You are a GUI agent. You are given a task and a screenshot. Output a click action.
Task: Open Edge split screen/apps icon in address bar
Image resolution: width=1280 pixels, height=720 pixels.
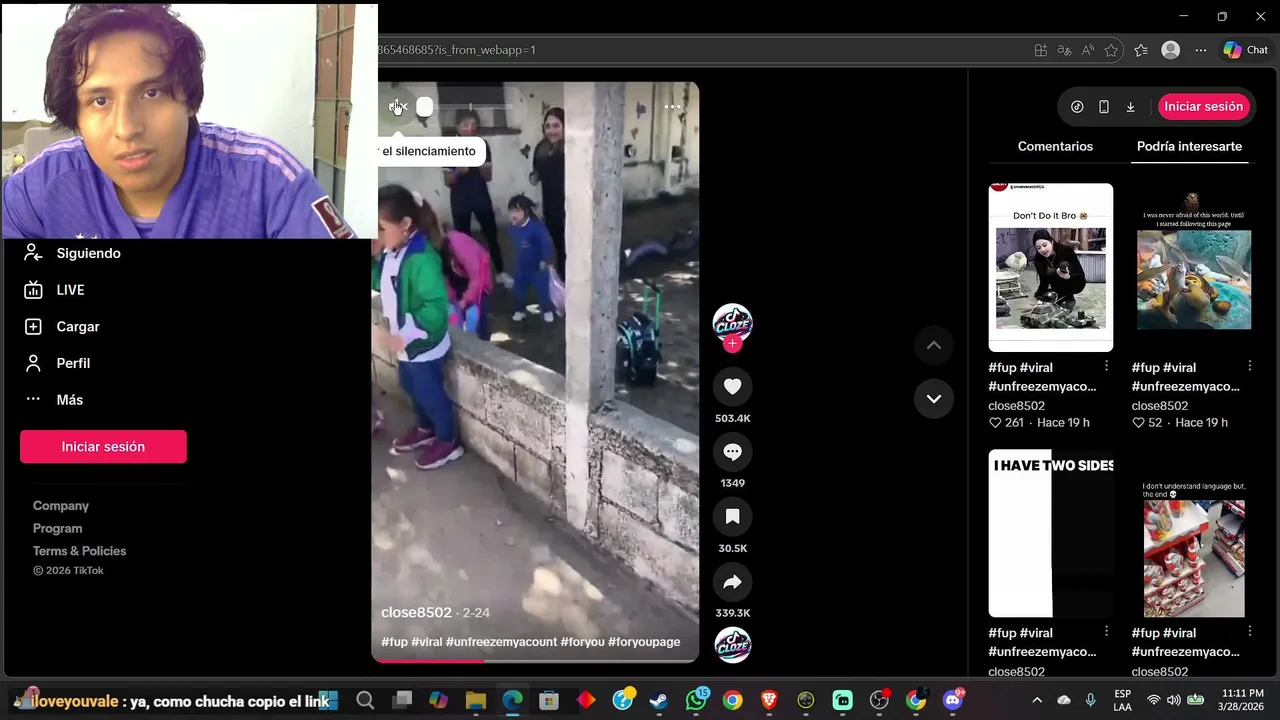coord(1040,50)
